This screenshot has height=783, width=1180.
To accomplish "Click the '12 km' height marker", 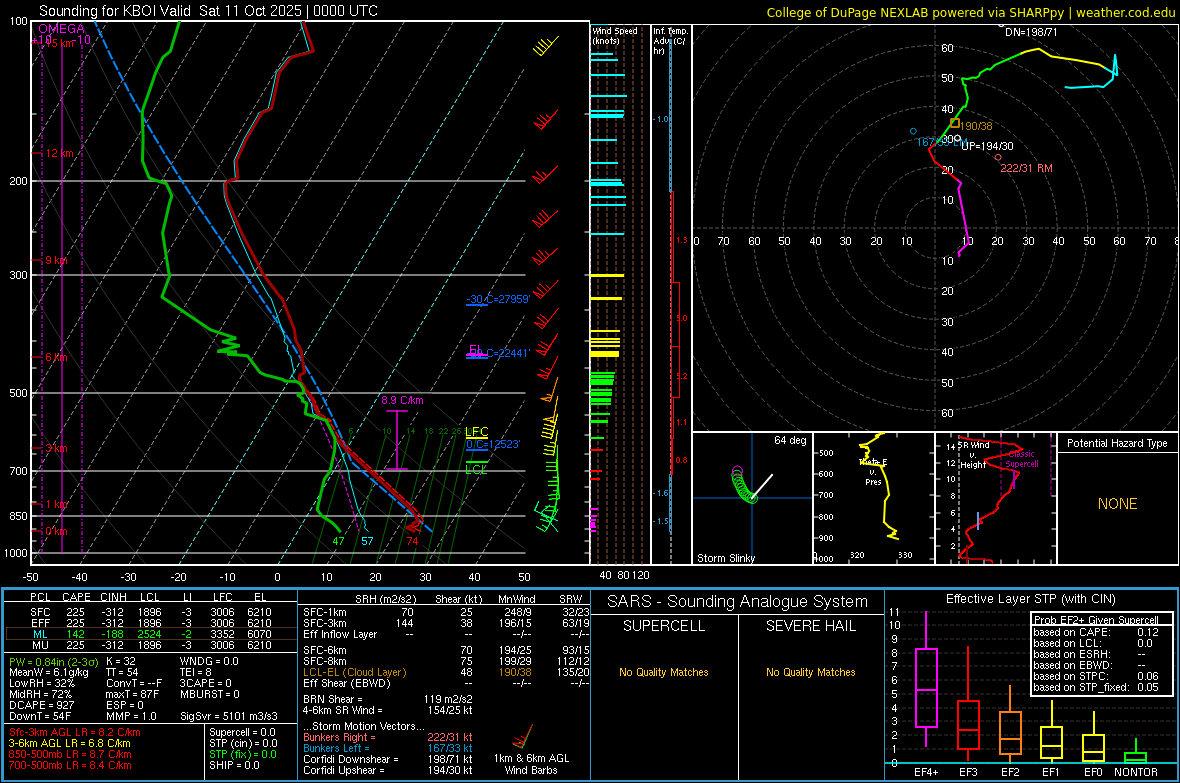I will point(59,153).
